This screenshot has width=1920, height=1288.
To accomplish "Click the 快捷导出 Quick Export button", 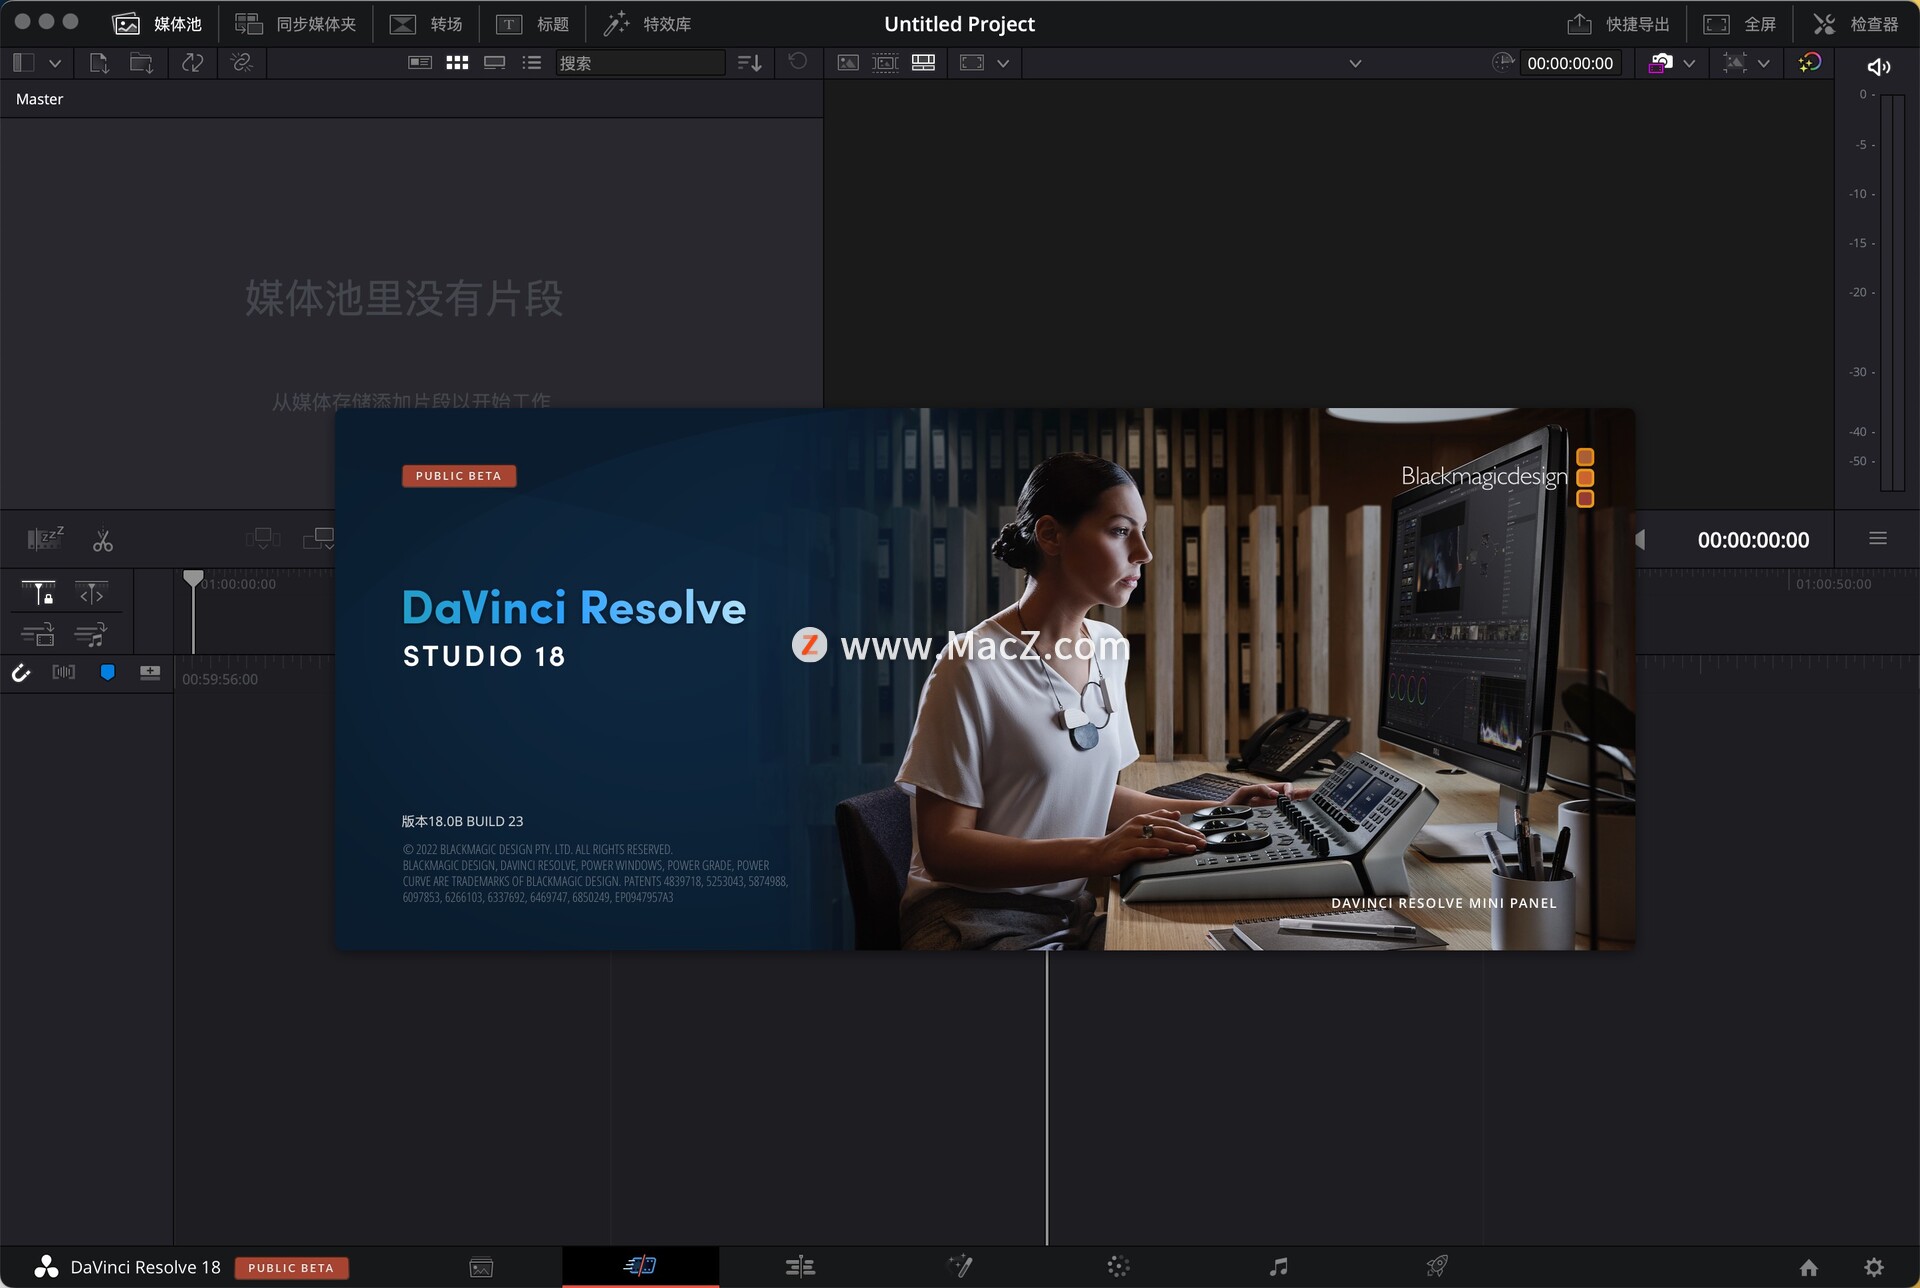I will click(x=1618, y=24).
